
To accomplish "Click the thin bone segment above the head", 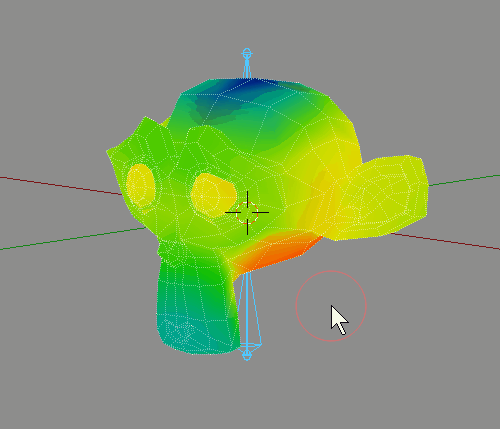I will point(247,69).
